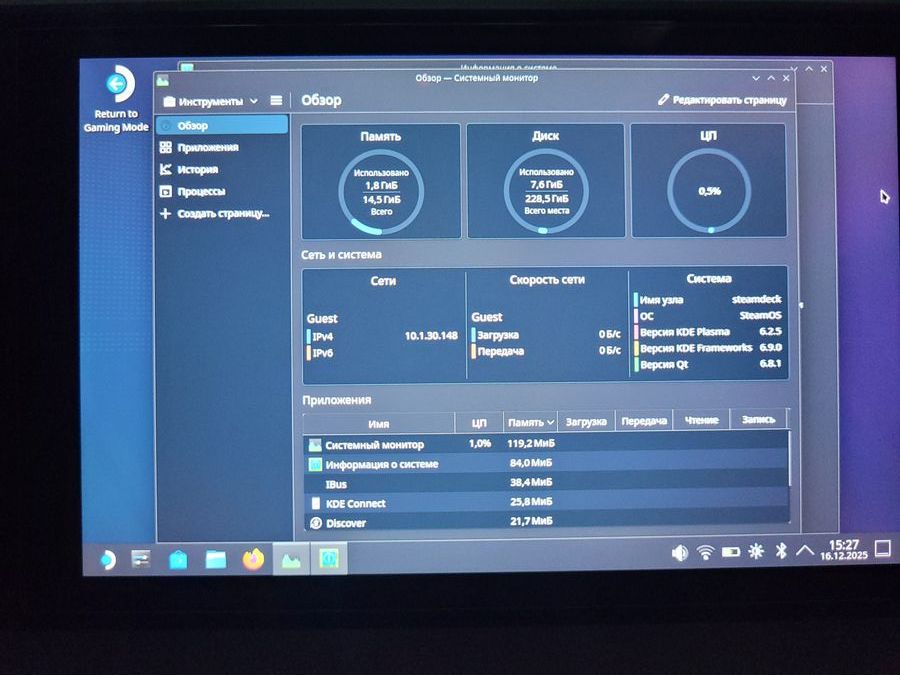Show hidden system tray icons arrow
This screenshot has width=900, height=675.
click(x=806, y=551)
